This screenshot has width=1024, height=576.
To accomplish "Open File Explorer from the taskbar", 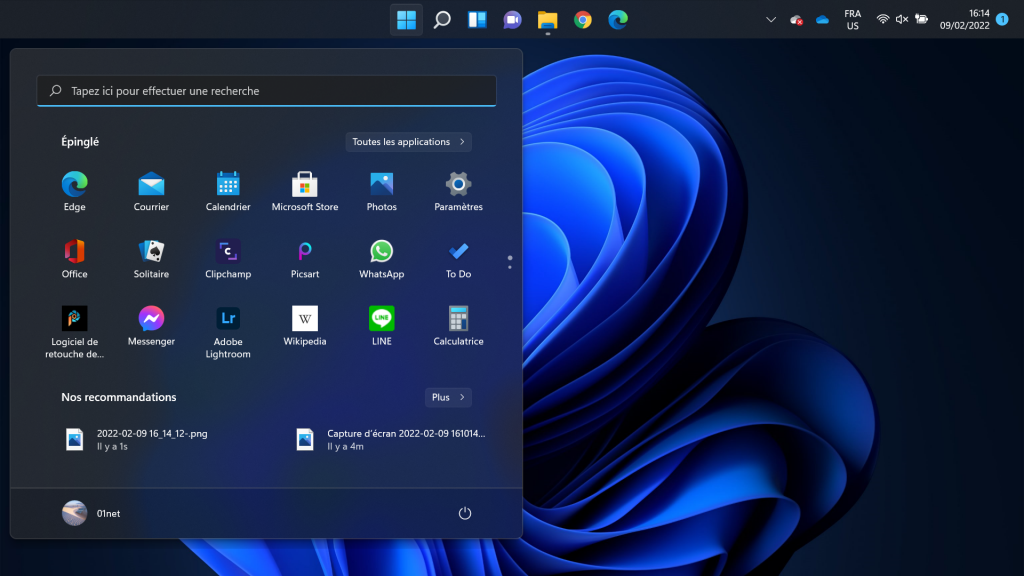I will 547,19.
